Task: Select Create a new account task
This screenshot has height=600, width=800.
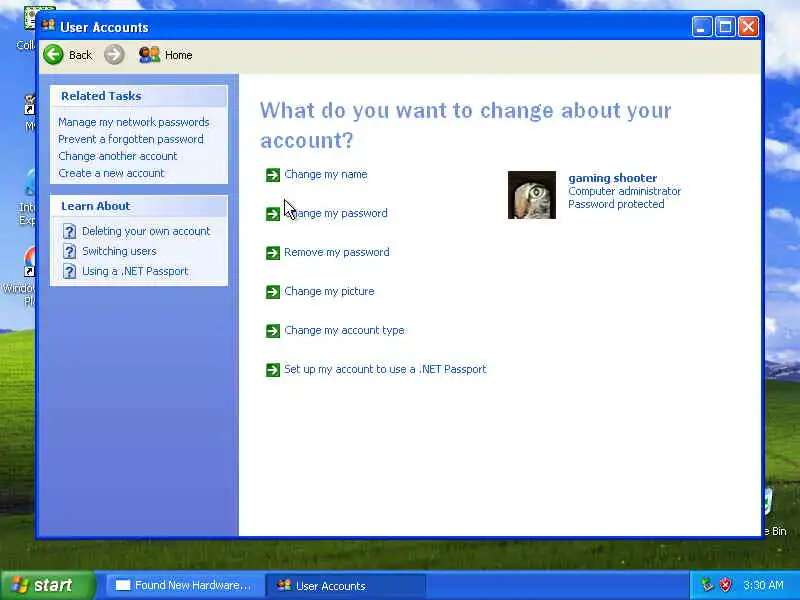Action: (x=111, y=173)
